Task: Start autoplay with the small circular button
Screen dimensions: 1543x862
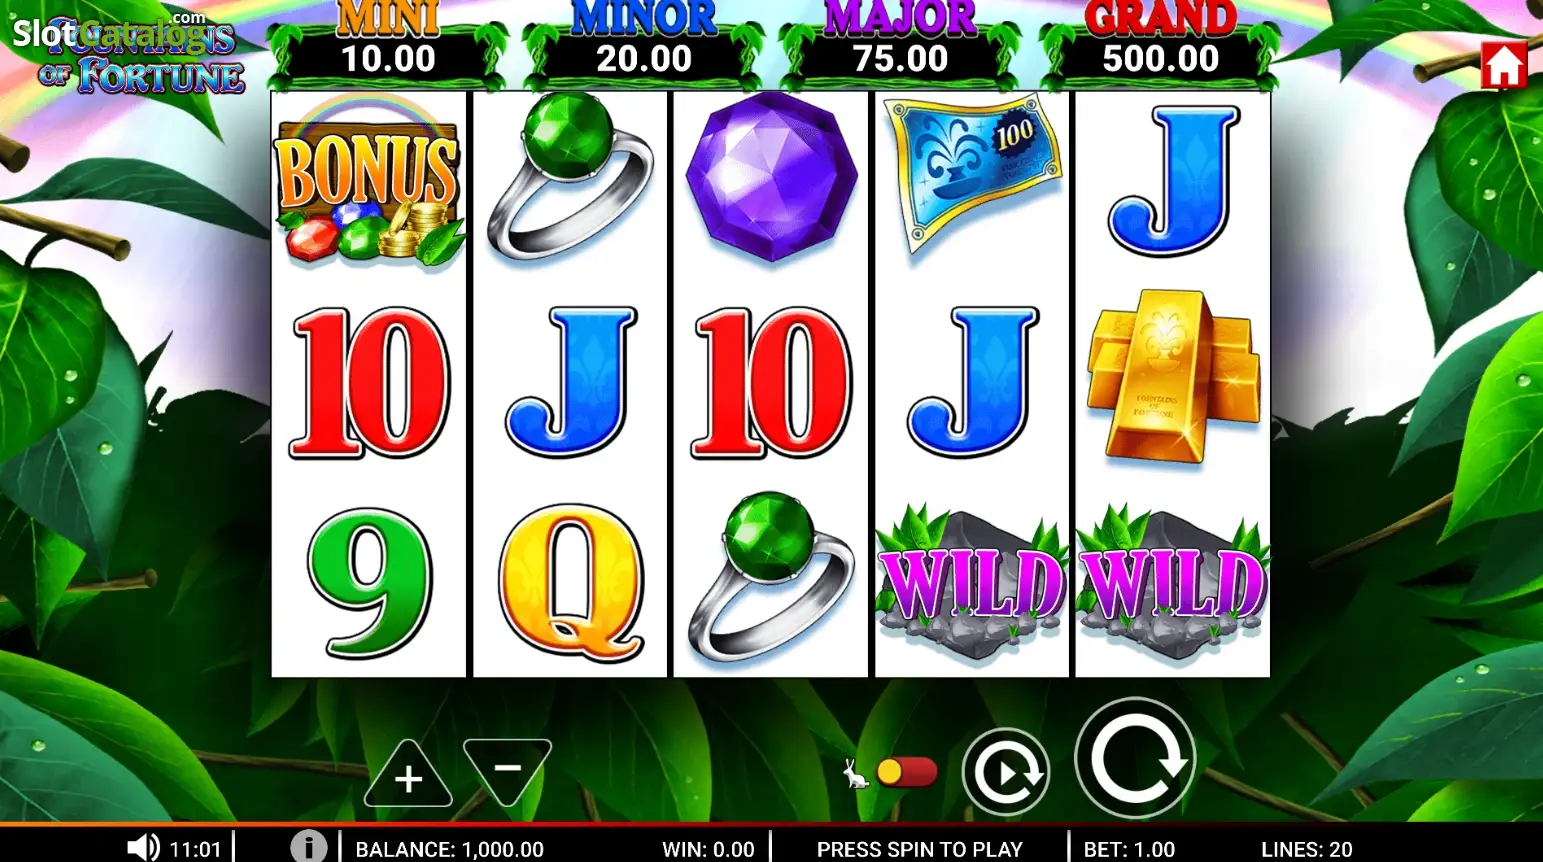Action: (x=1006, y=772)
